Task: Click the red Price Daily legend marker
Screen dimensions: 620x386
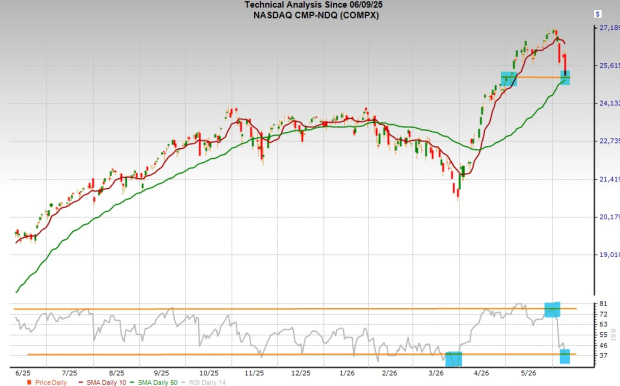Action: [x=29, y=382]
